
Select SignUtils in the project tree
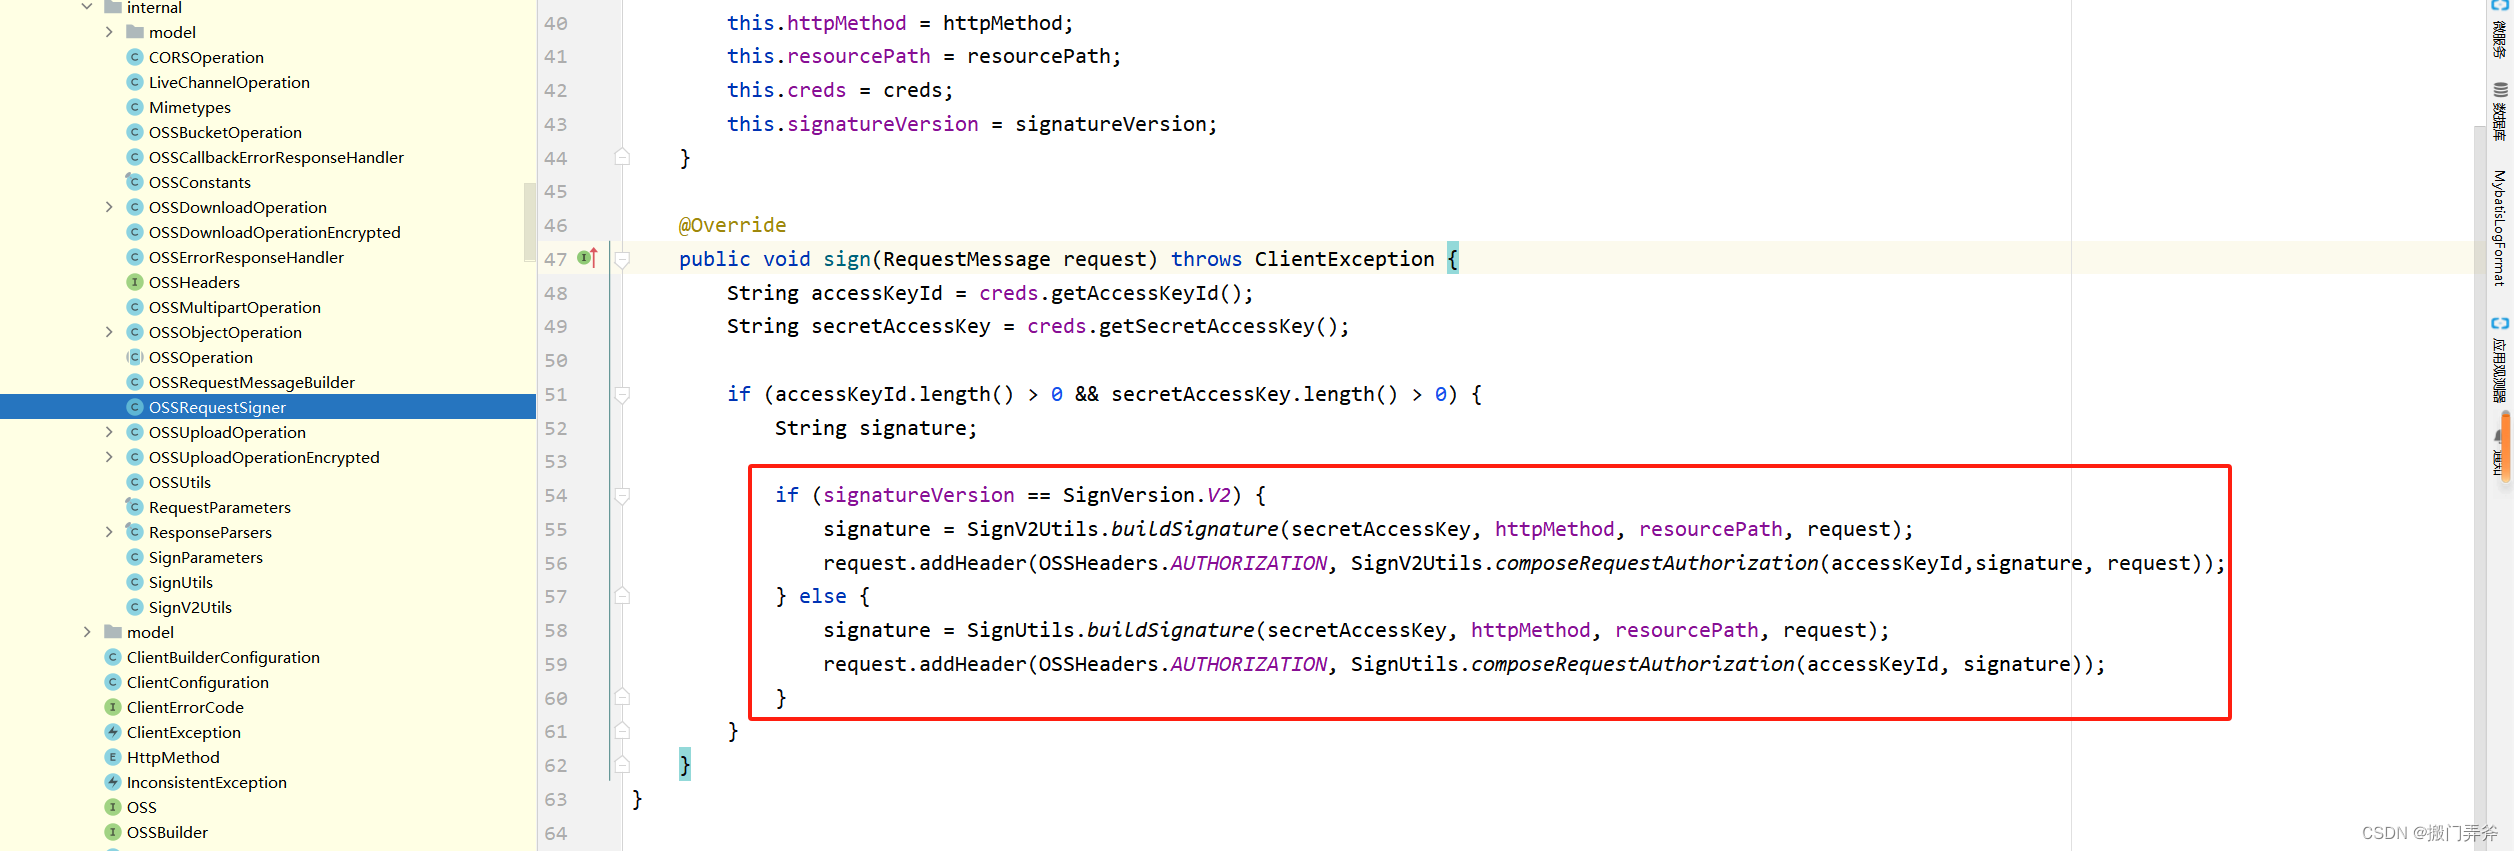181,582
